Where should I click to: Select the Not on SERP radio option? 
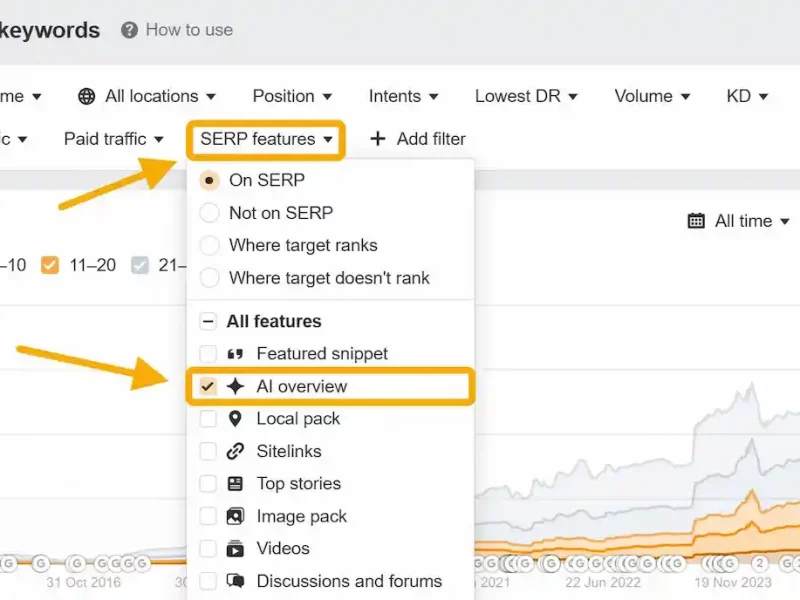(209, 213)
